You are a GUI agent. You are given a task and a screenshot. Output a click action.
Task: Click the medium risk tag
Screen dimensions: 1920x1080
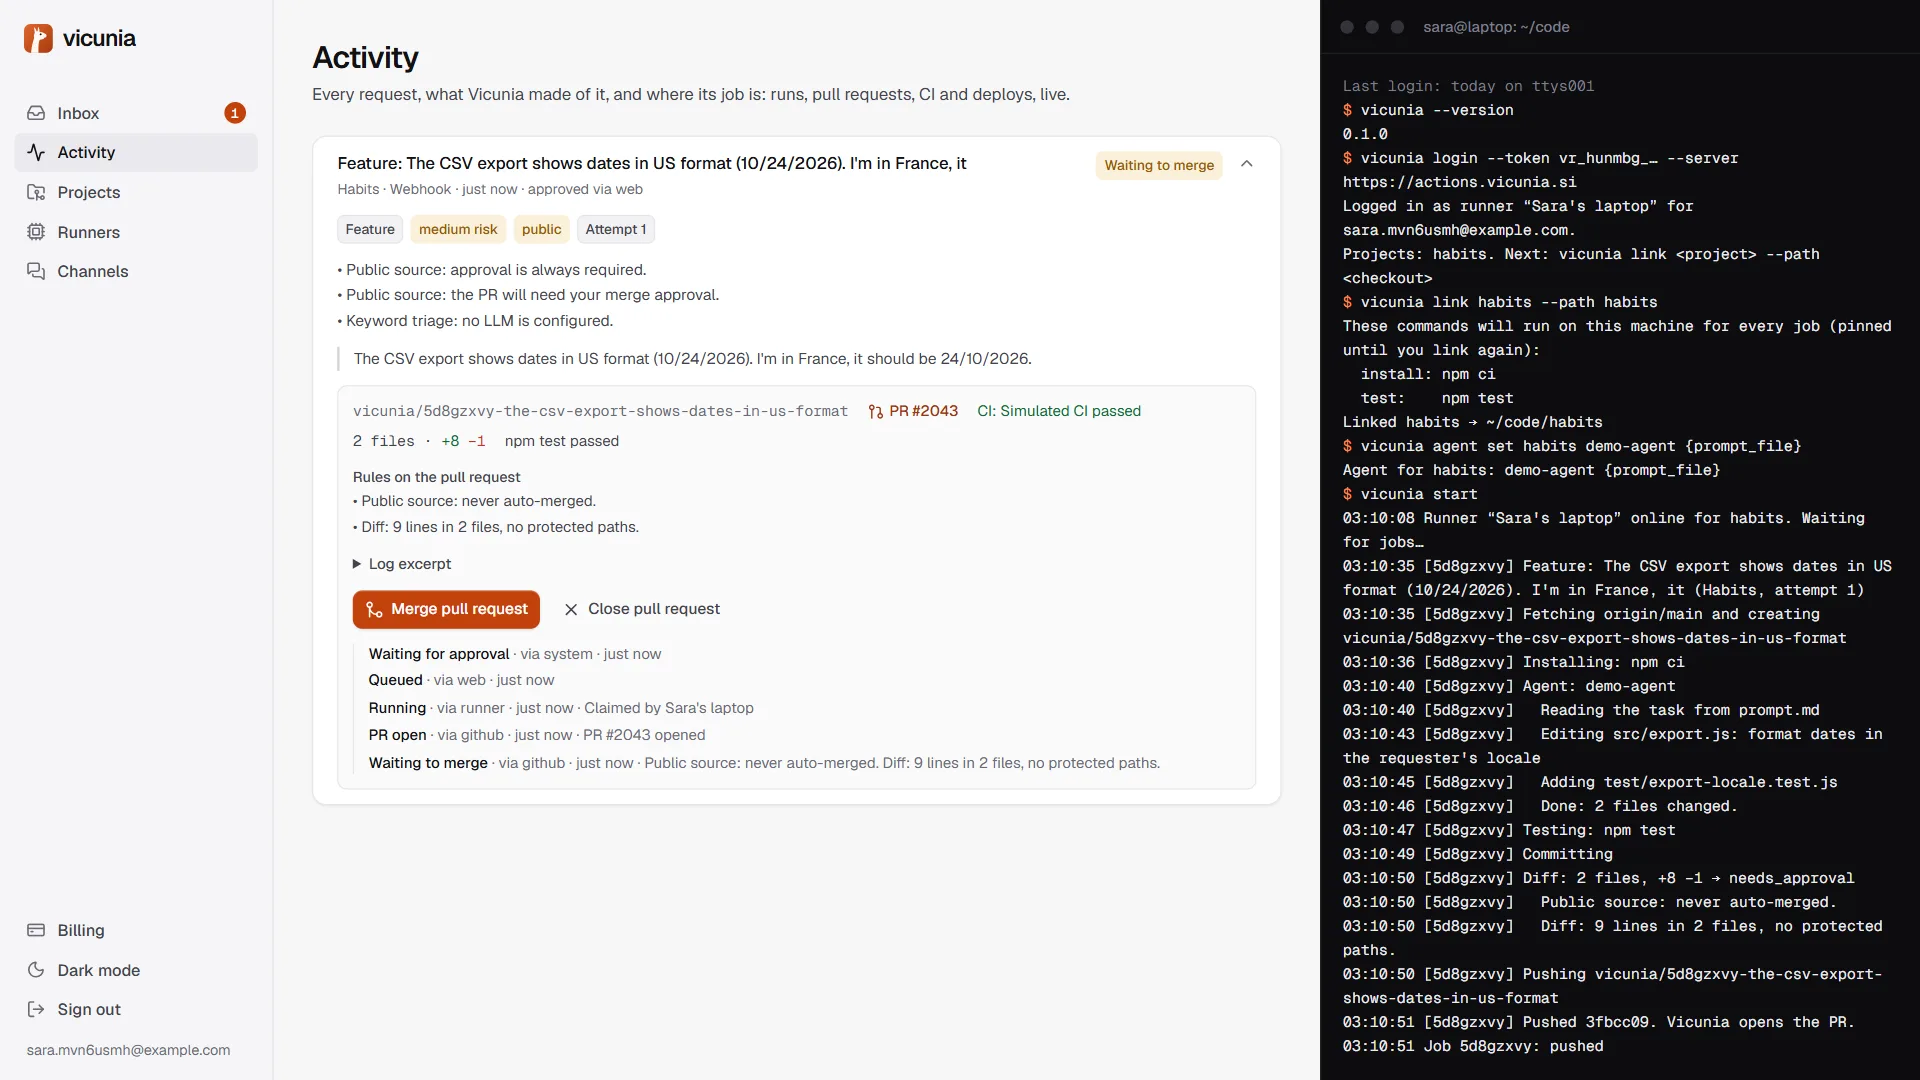point(458,229)
